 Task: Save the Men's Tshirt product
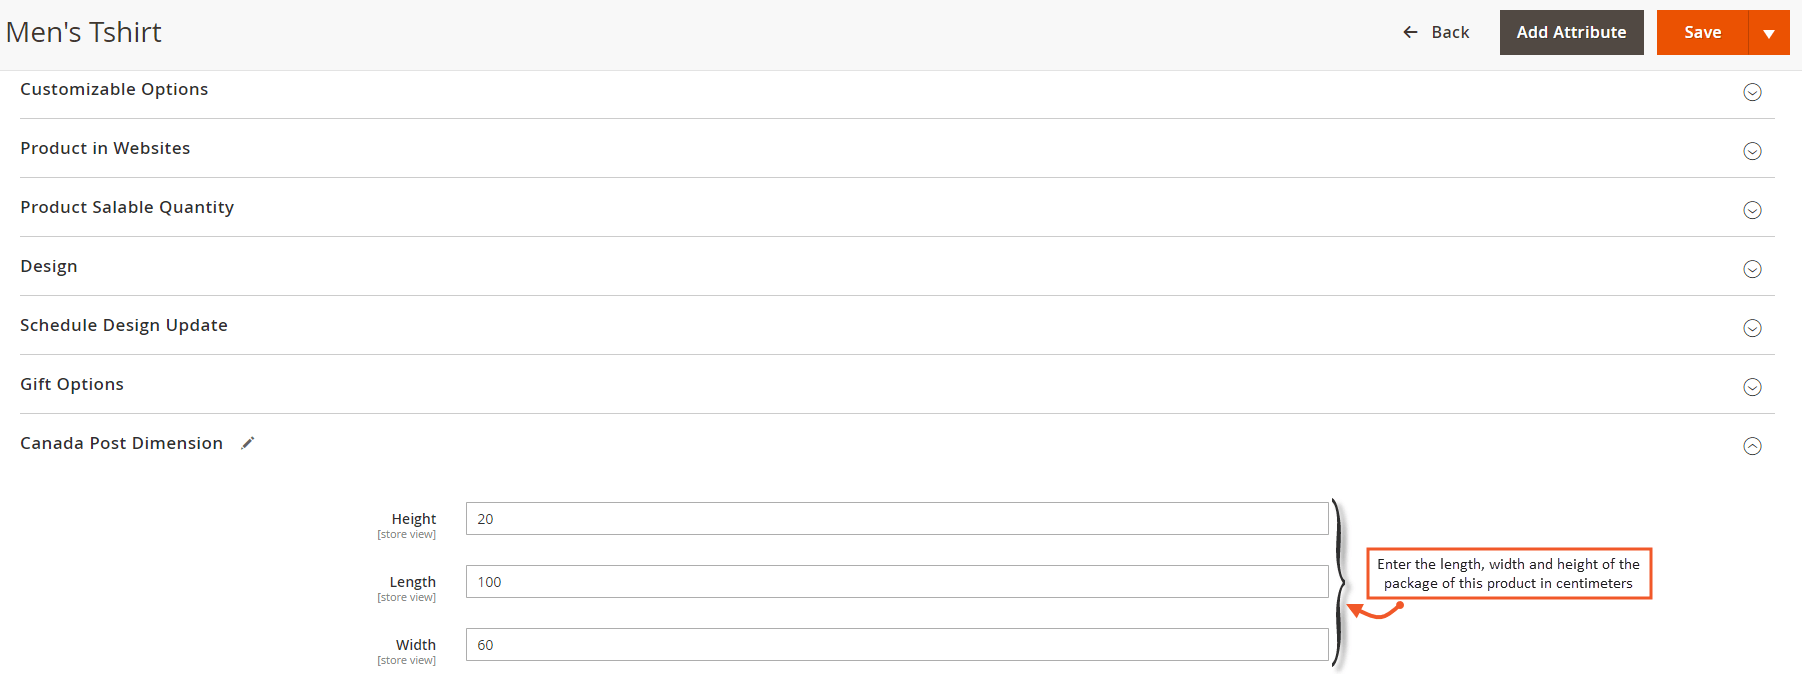tap(1702, 33)
